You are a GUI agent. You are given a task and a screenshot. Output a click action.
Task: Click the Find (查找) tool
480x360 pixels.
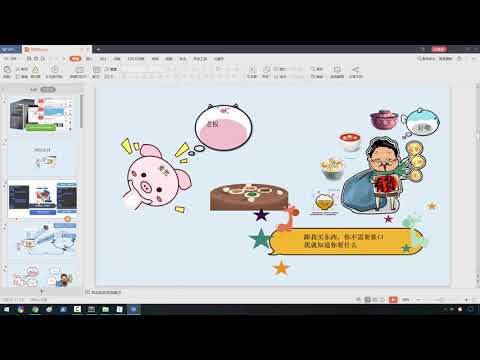317,69
